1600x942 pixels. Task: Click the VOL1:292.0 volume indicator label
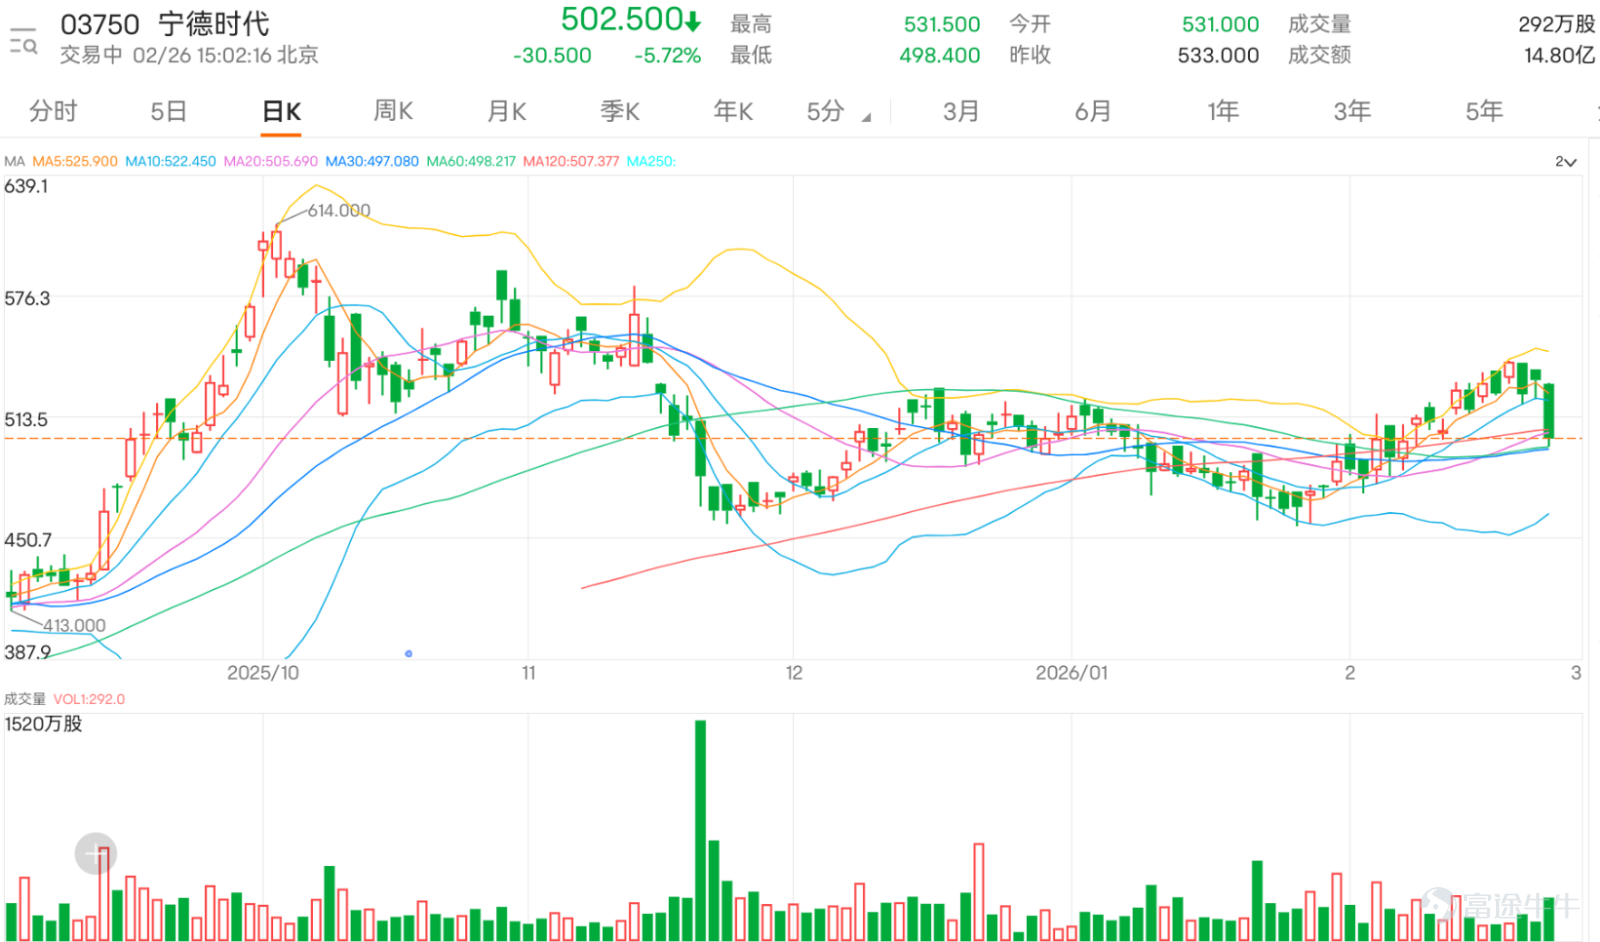coord(89,699)
